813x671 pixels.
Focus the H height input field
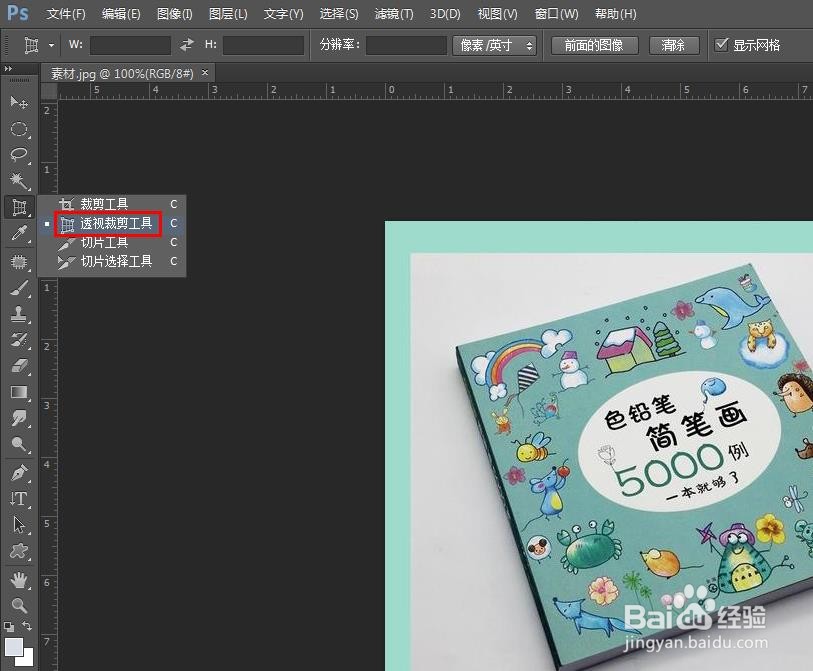263,45
